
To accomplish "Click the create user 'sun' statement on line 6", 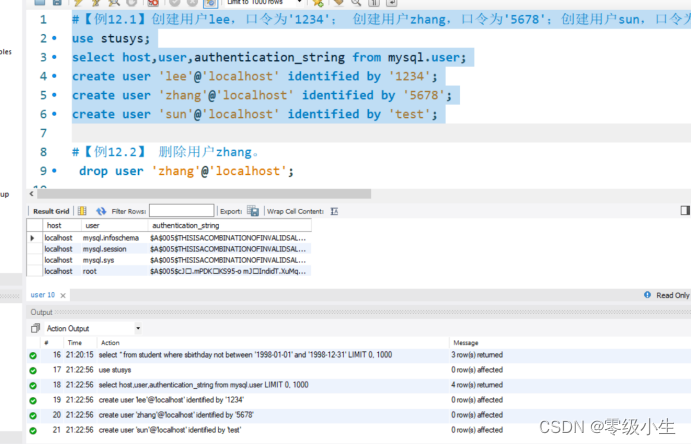I will click(255, 115).
